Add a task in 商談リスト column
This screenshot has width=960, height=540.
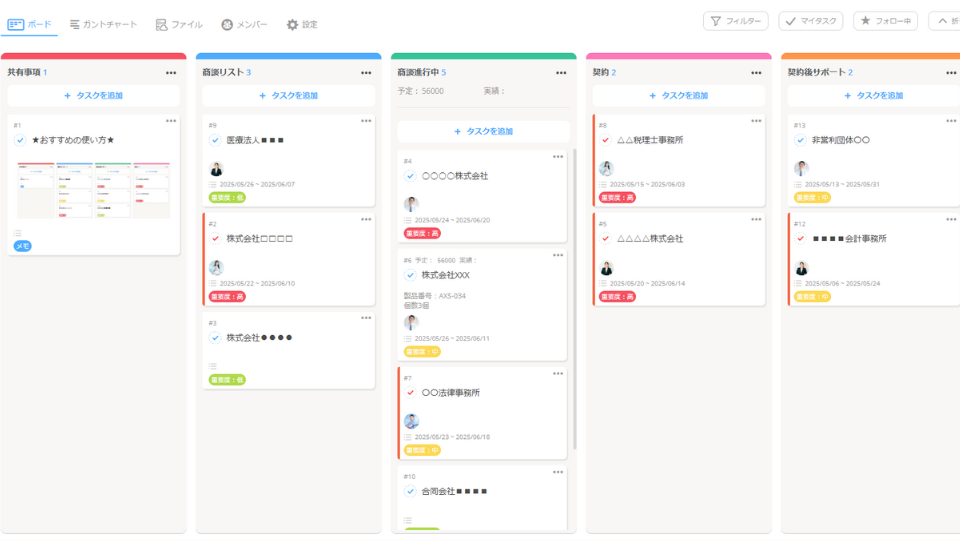coord(288,96)
